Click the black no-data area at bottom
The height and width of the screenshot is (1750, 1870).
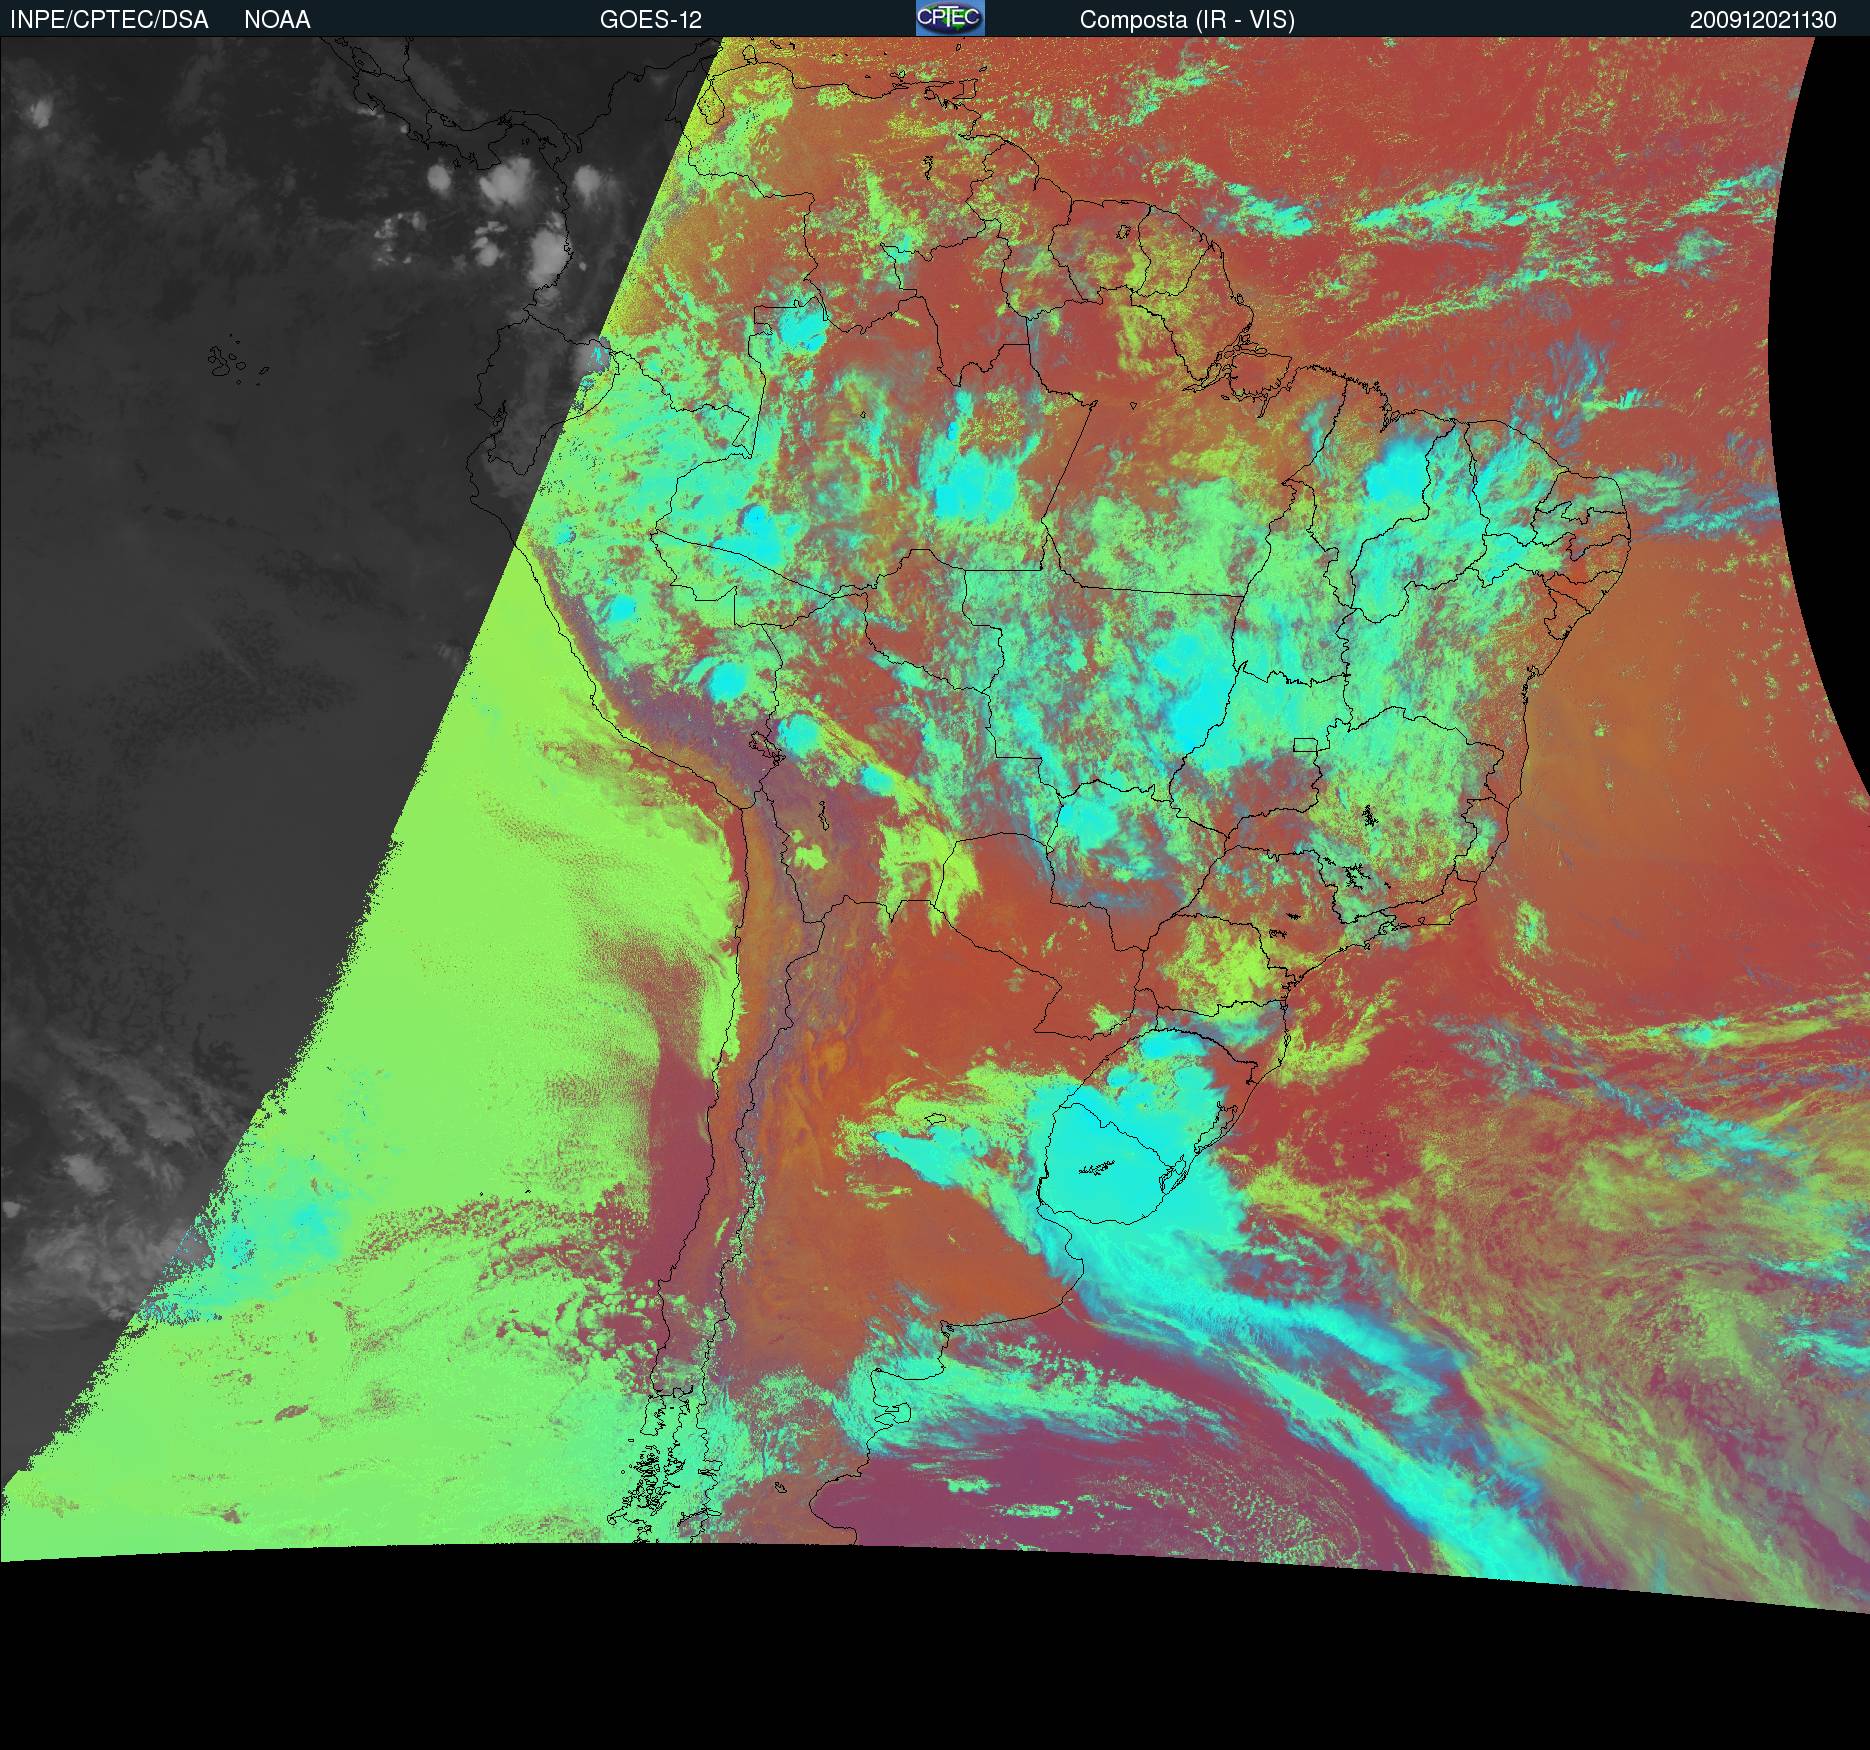pyautogui.click(x=900, y=1650)
